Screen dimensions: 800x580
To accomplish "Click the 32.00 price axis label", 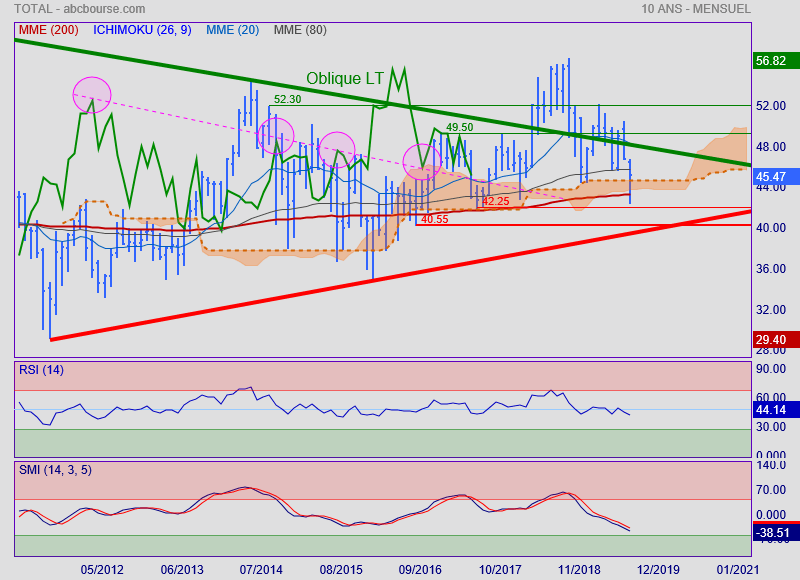I will tap(771, 310).
